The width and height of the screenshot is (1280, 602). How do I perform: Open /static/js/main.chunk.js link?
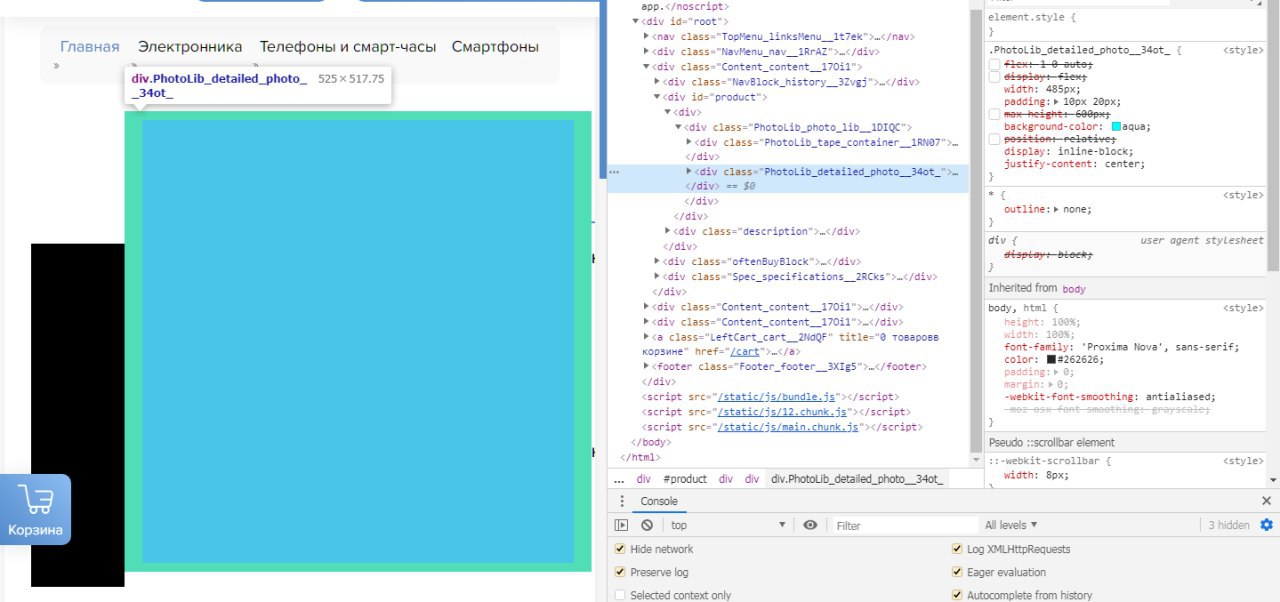[x=788, y=427]
